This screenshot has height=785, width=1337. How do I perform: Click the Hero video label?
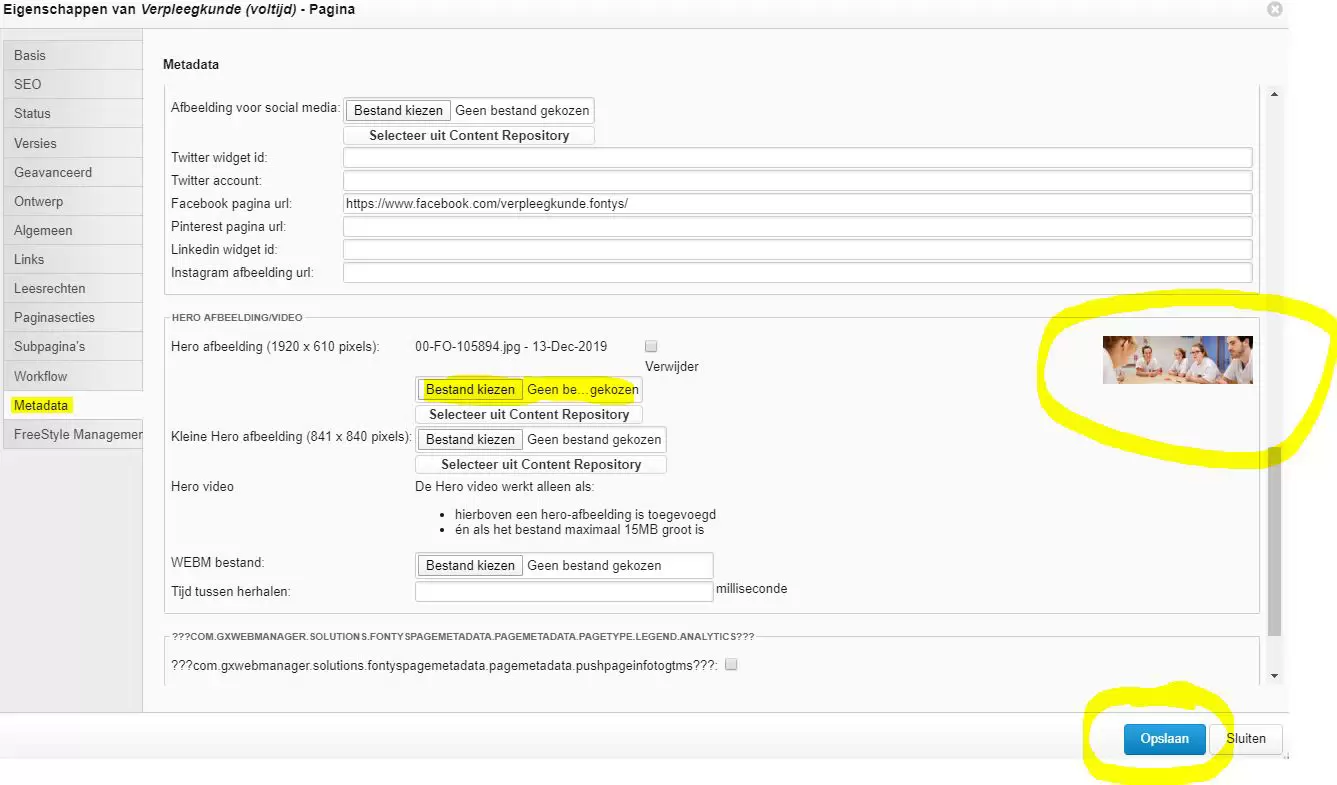click(x=203, y=486)
